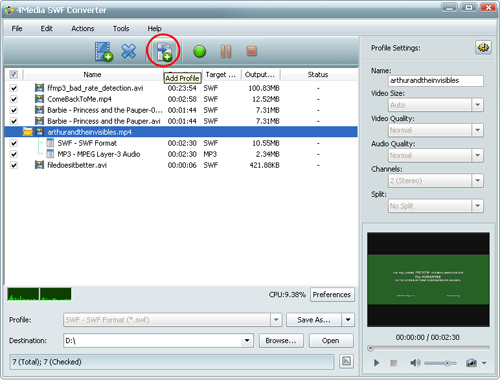Open the Video Size dropdown
This screenshot has height=380, width=500.
477,105
